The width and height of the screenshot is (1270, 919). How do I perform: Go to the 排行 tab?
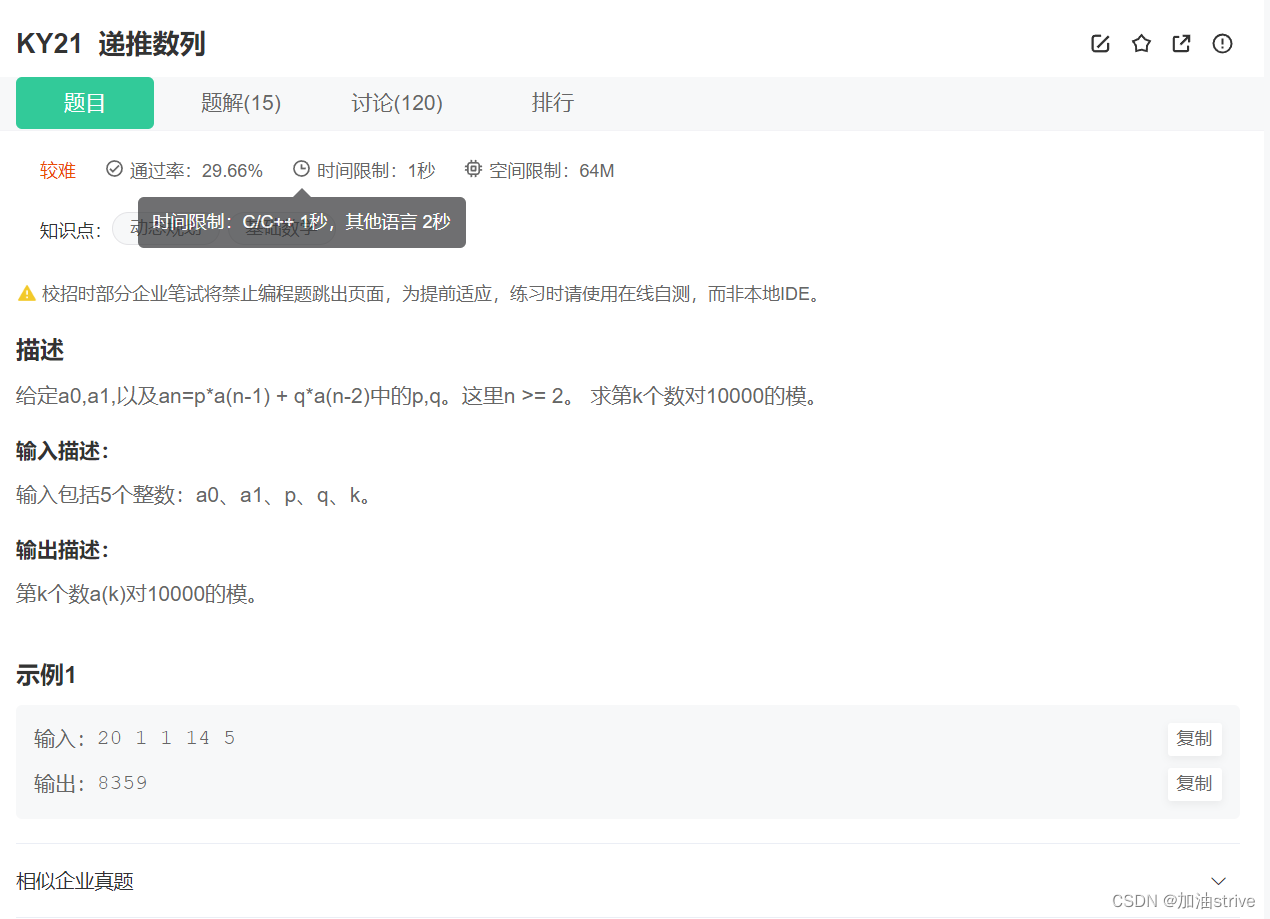pyautogui.click(x=553, y=103)
